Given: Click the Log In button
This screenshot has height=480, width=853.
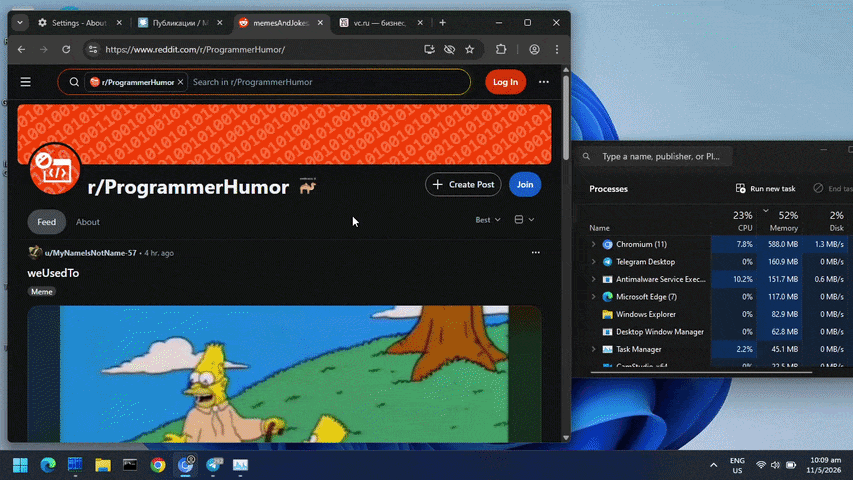Looking at the screenshot, I should coord(505,82).
